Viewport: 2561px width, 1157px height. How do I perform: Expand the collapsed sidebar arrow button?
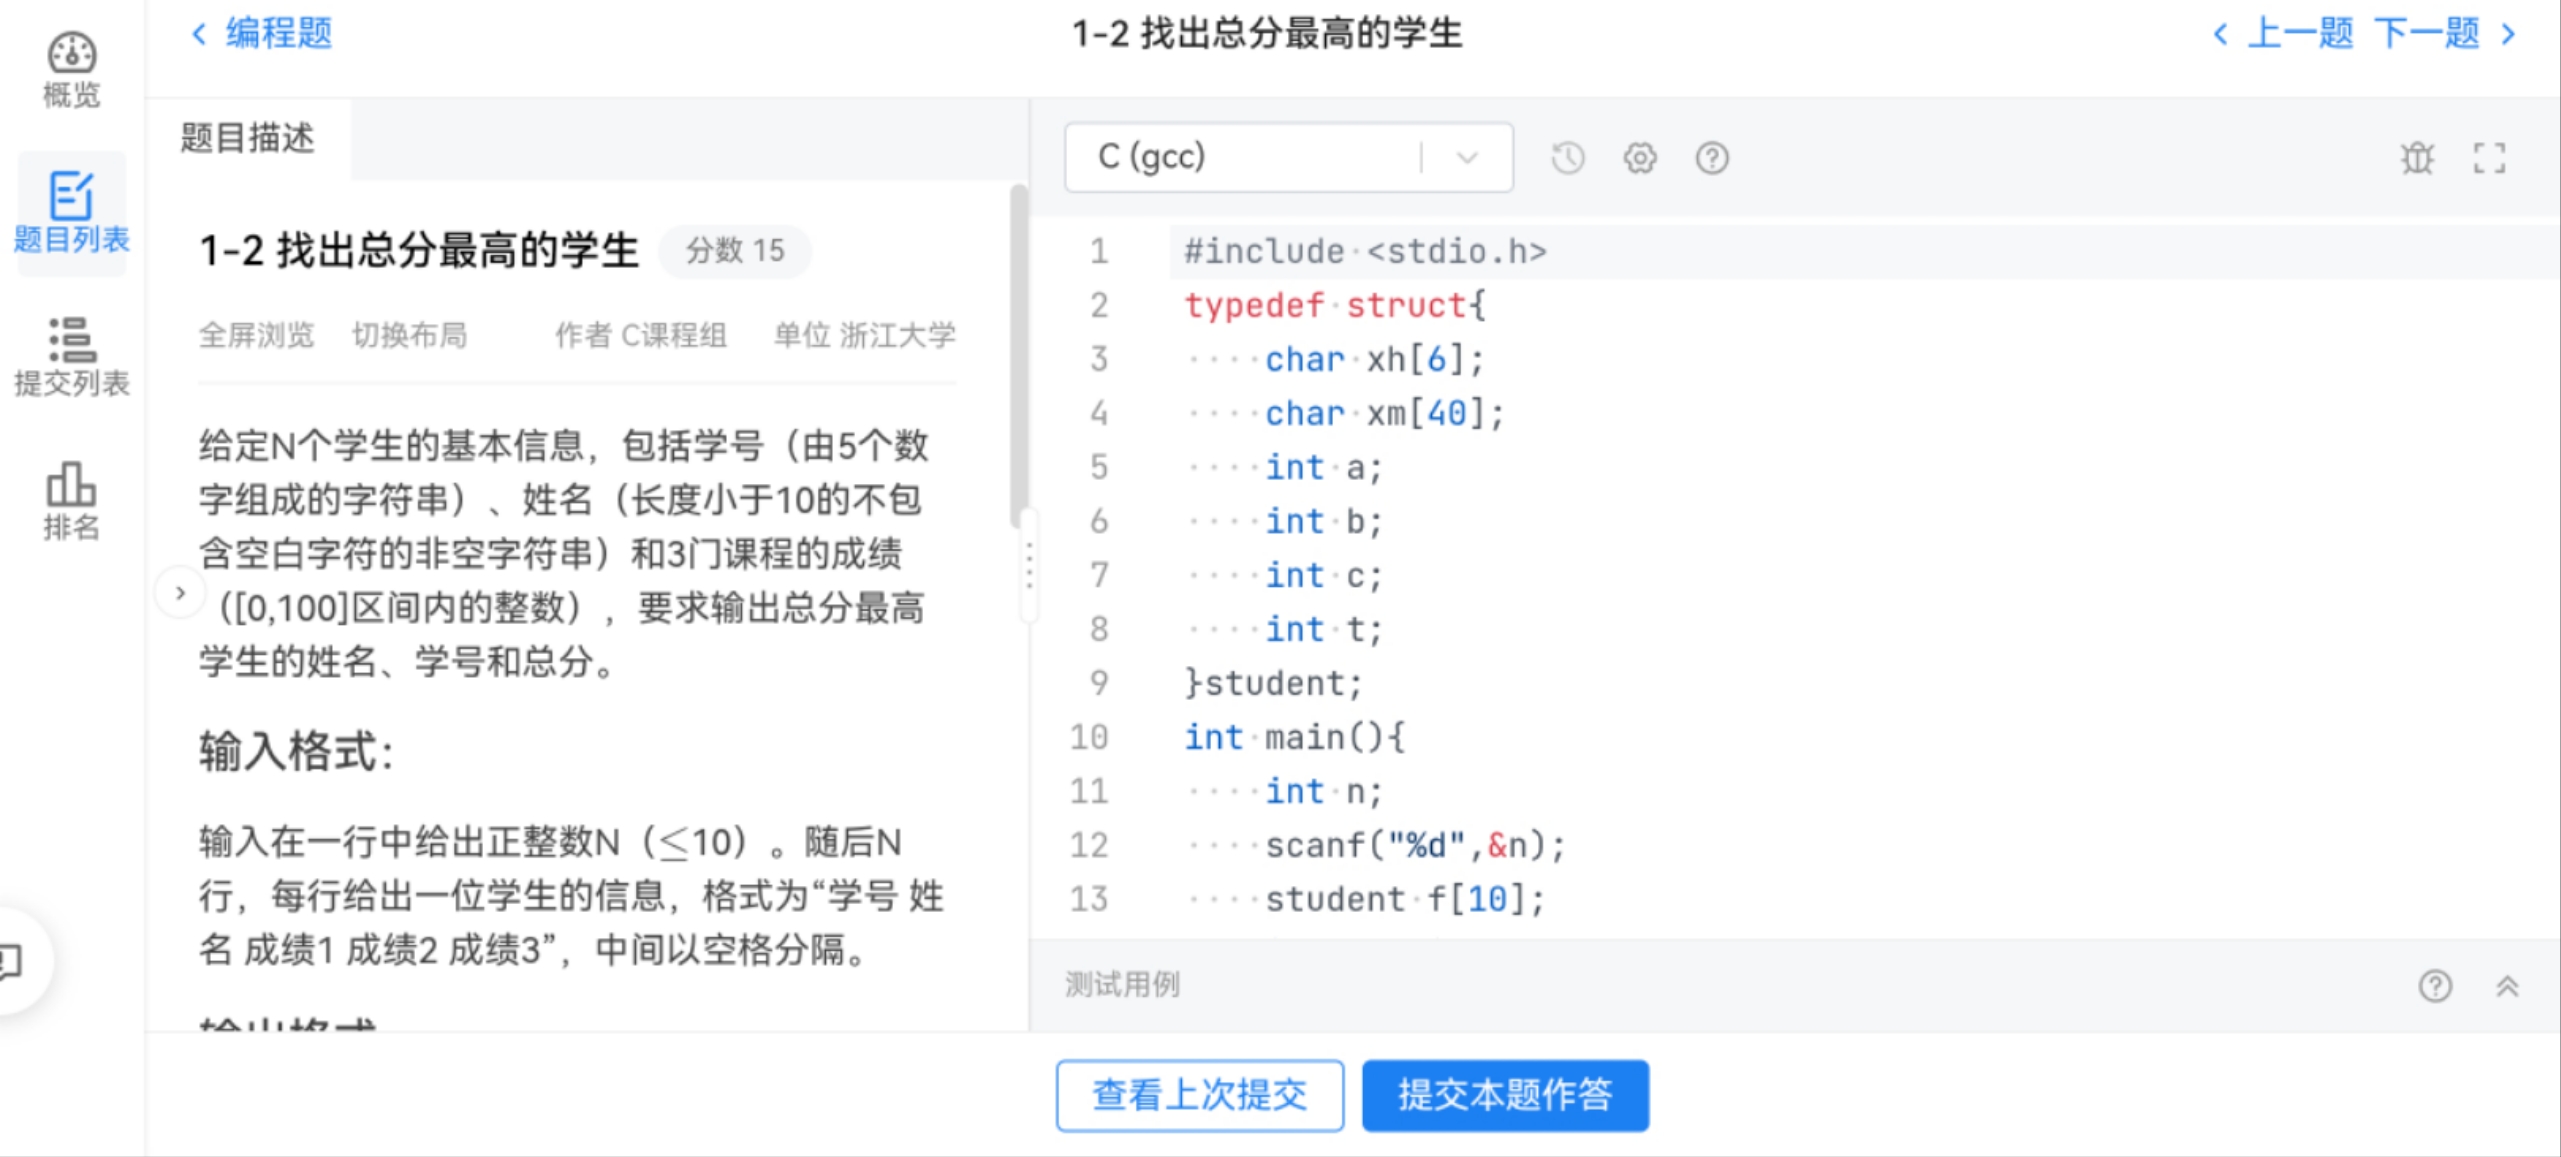click(x=180, y=593)
